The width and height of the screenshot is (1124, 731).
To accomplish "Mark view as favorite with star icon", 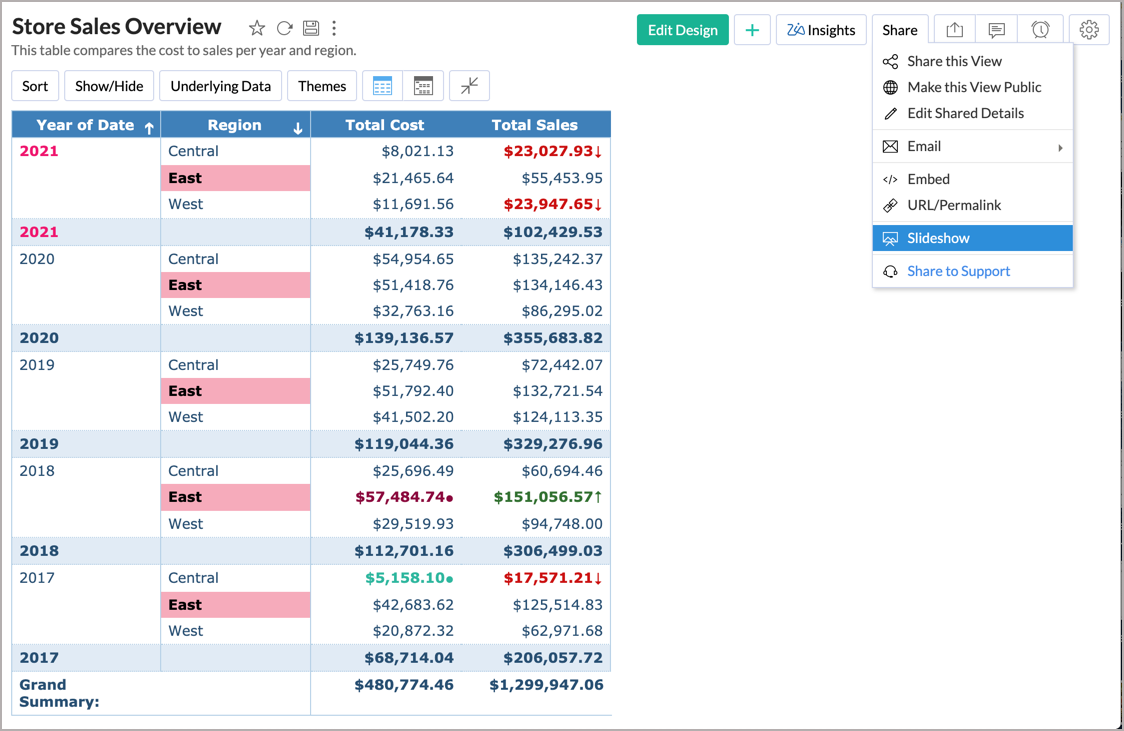I will point(257,28).
